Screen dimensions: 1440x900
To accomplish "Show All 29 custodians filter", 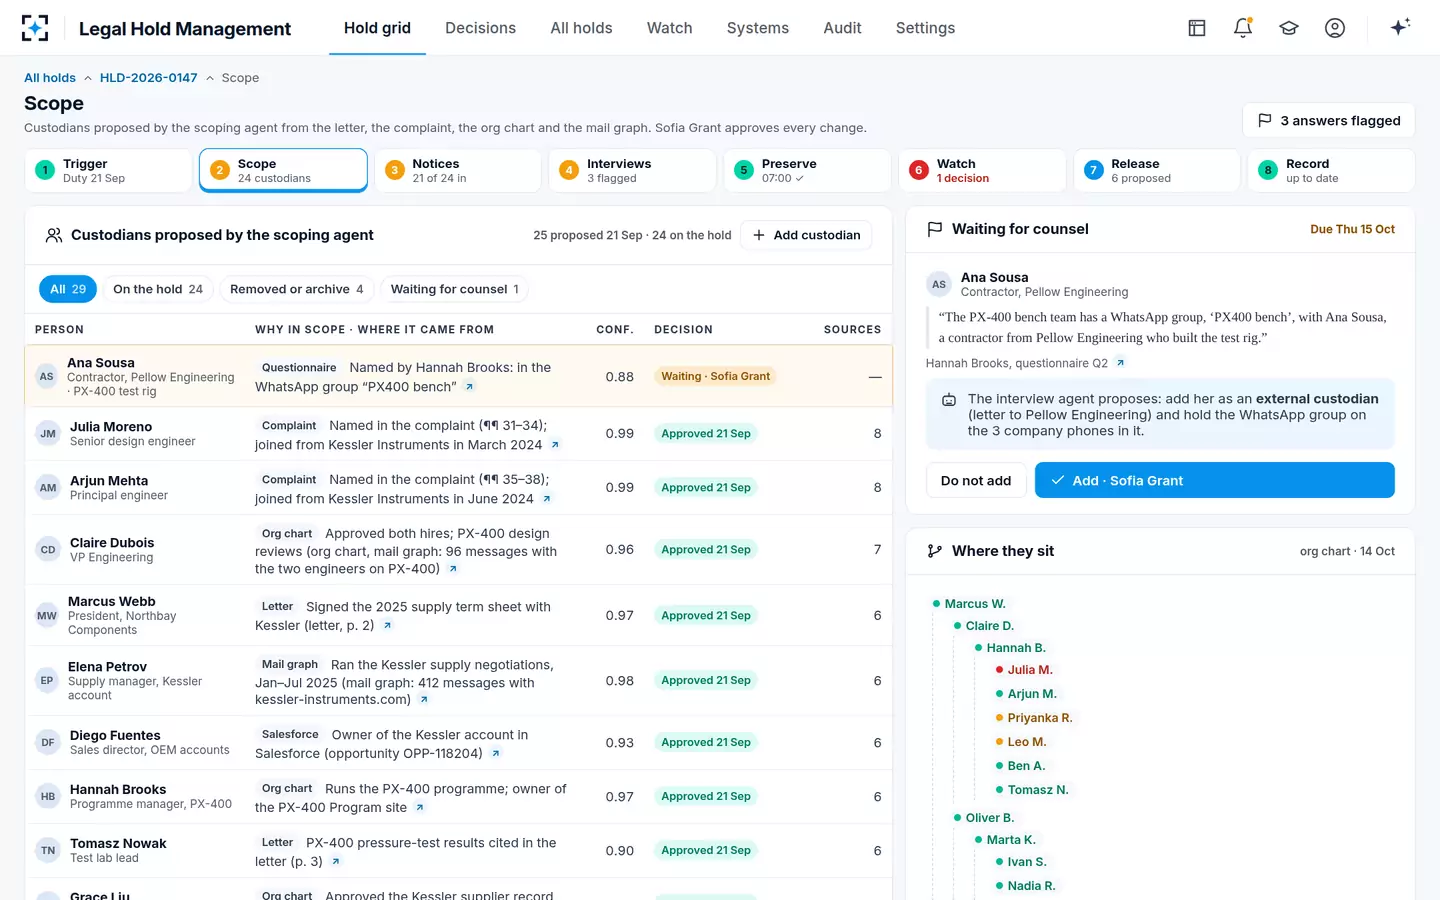I will tap(68, 289).
